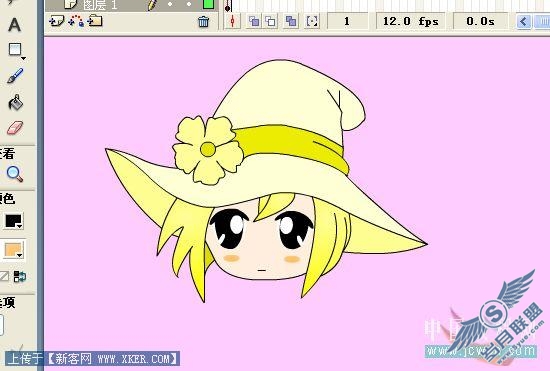This screenshot has height=371, width=550.
Task: Click the Swap Colors icon
Action: click(20, 277)
